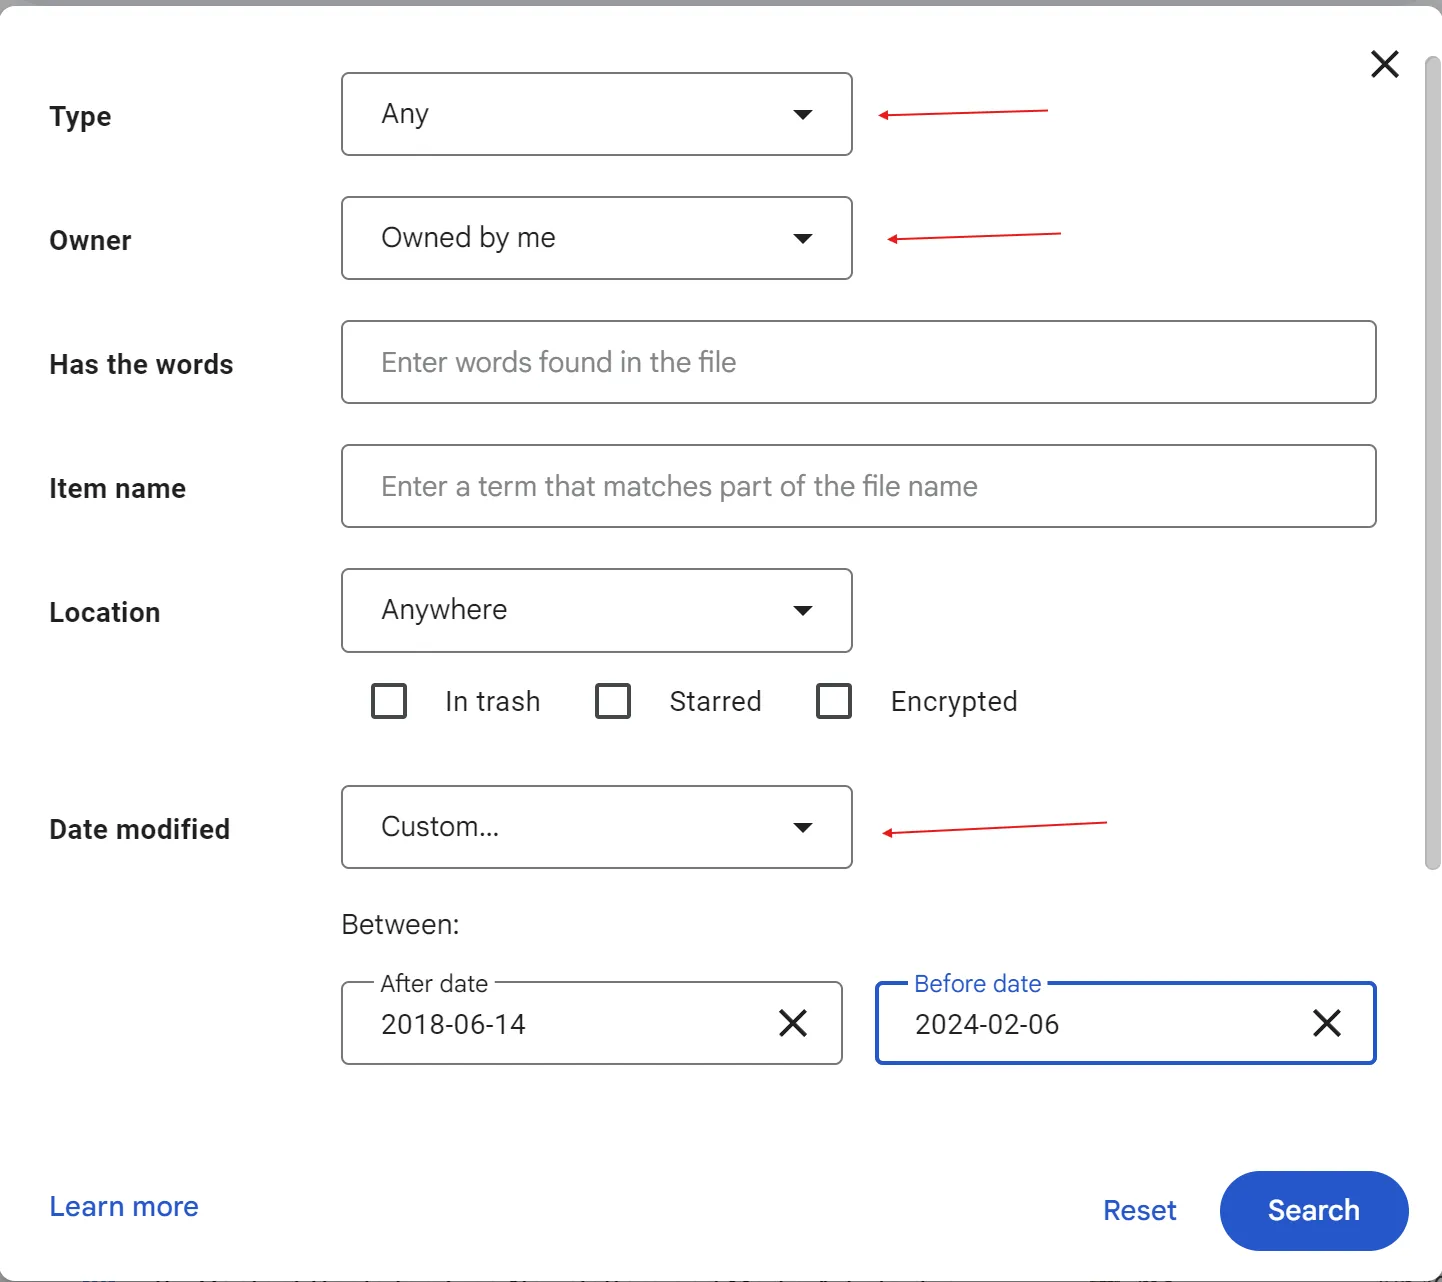The image size is (1442, 1282).
Task: Tick the Starred checkbox
Action: coord(613,701)
